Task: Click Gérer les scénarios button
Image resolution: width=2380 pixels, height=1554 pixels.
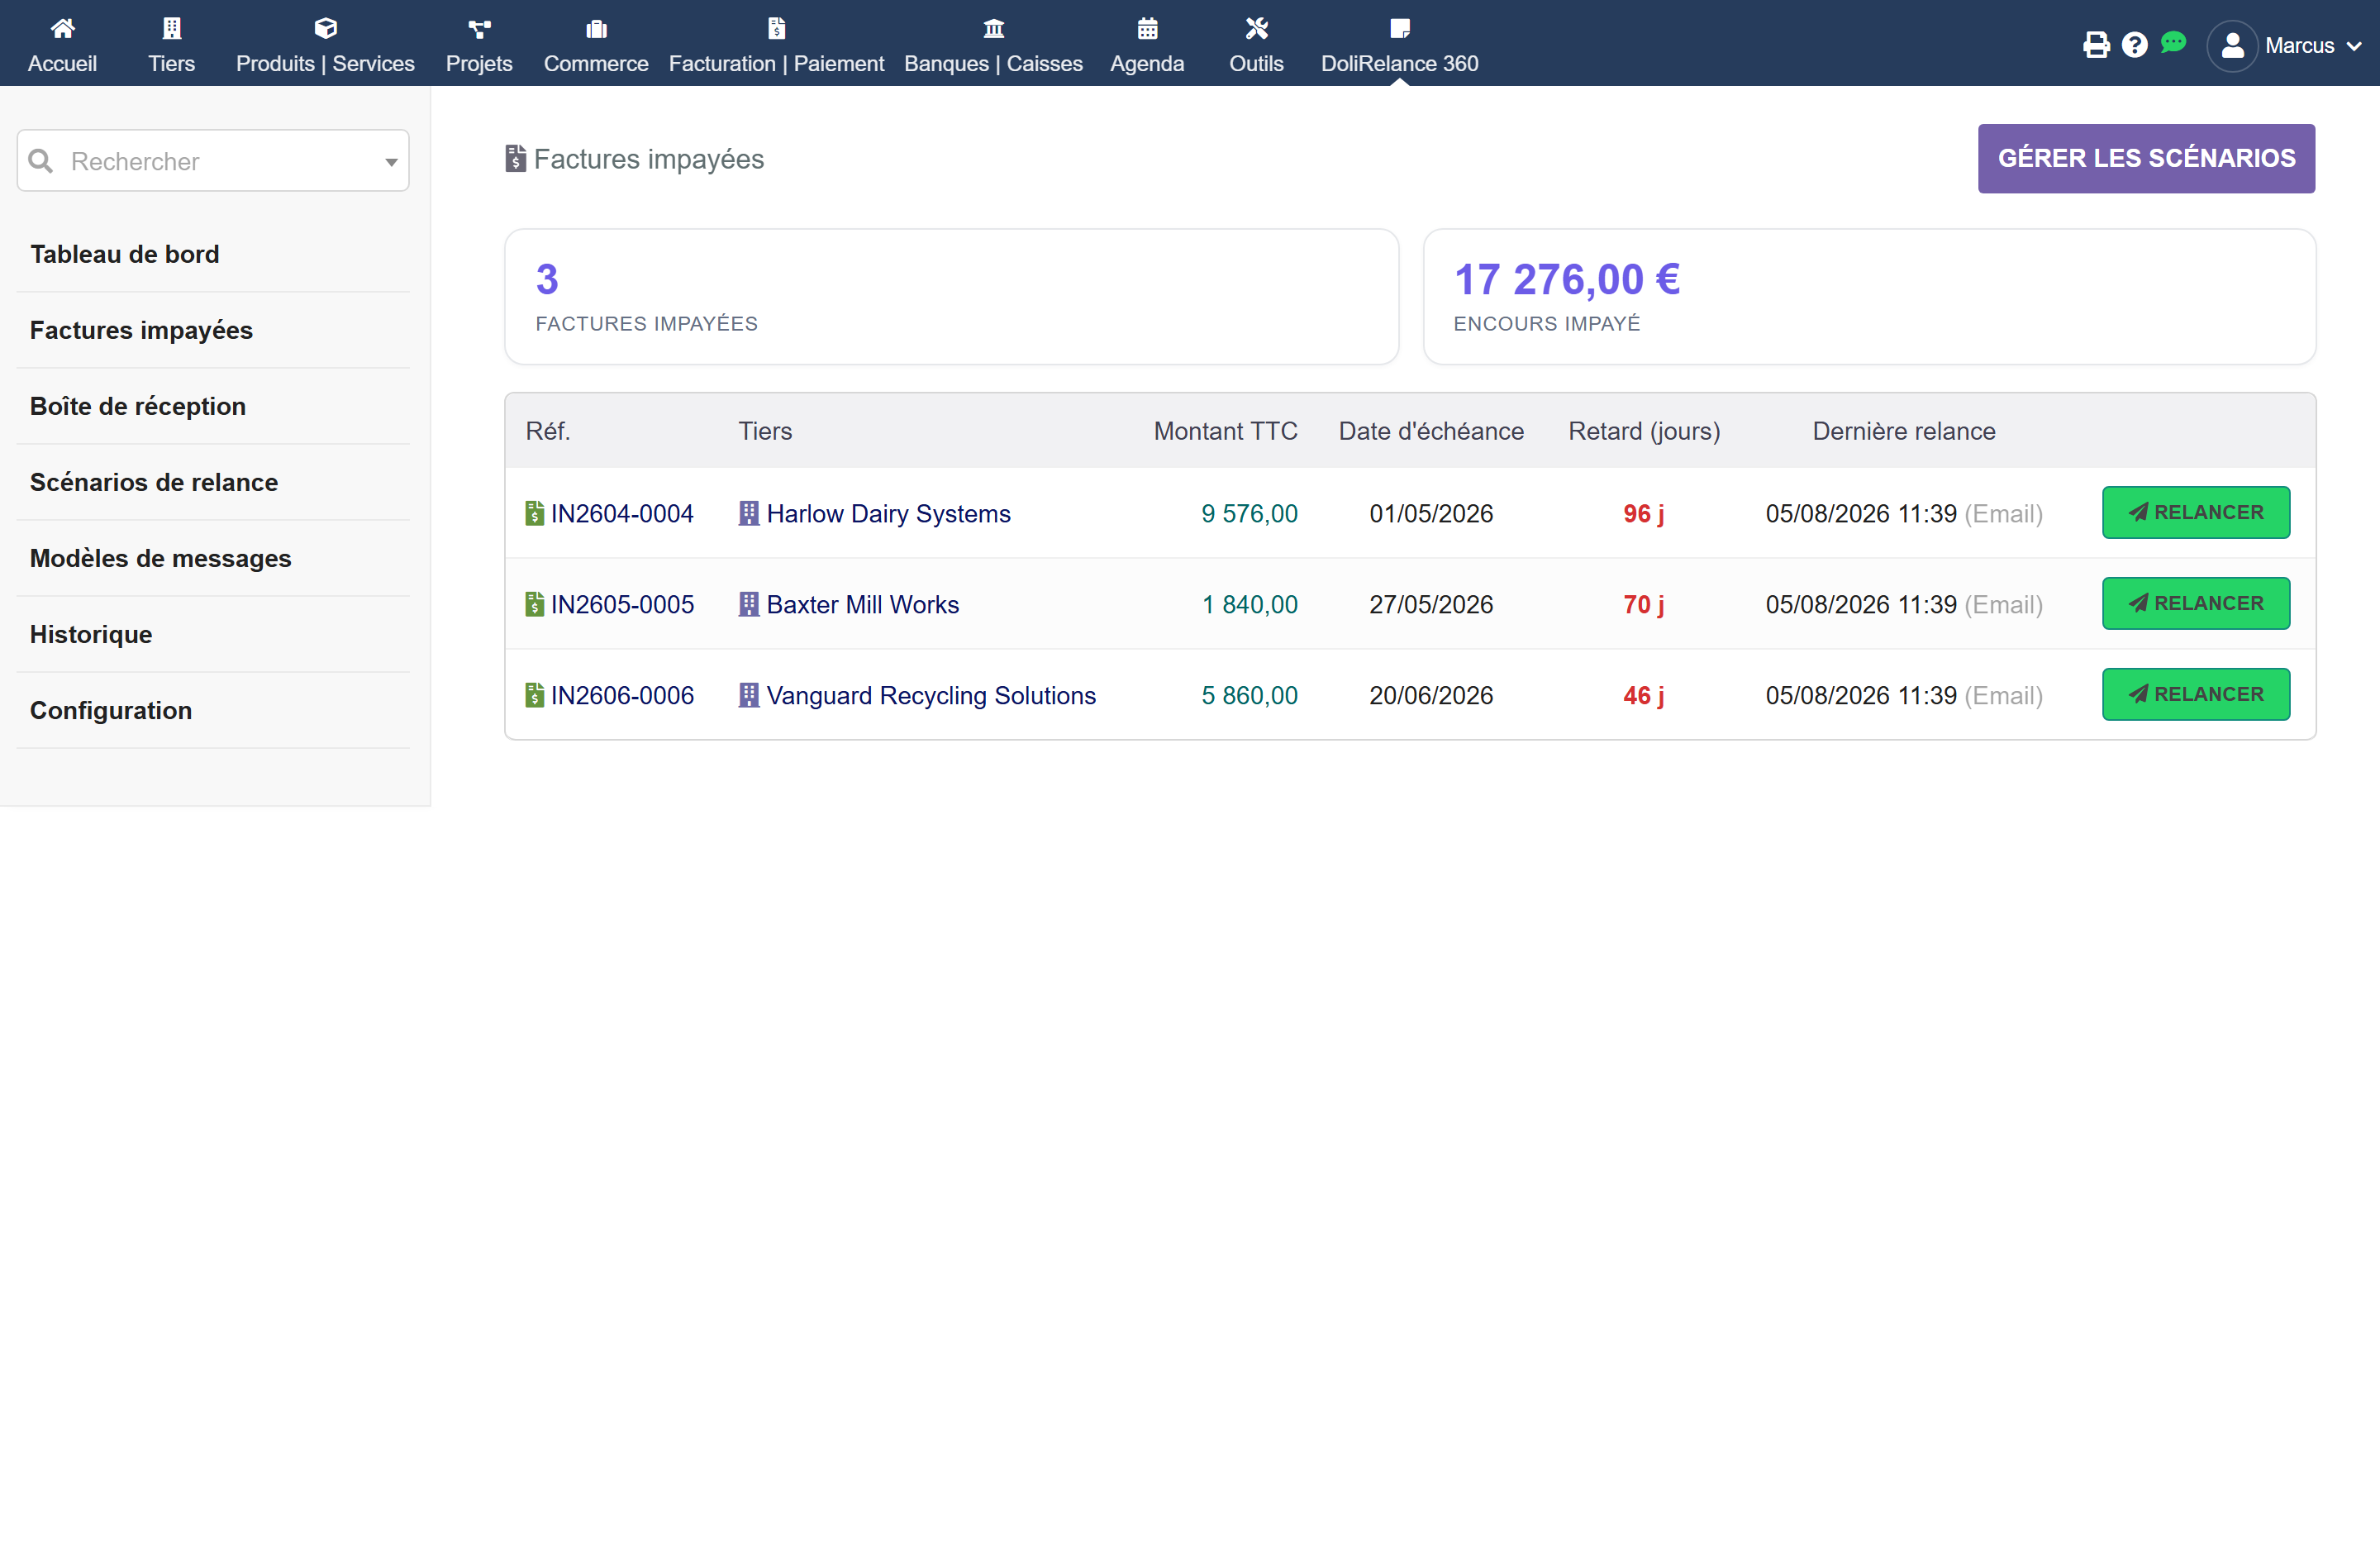Action: click(2146, 158)
